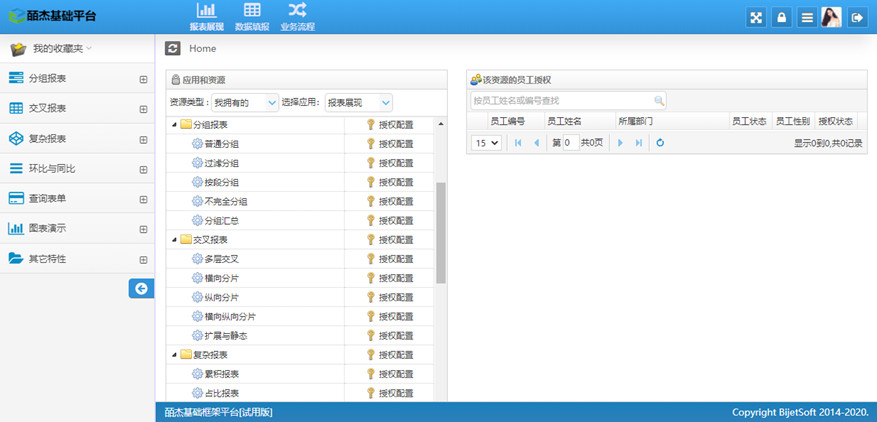Image resolution: width=877 pixels, height=422 pixels.
Task: Click the logout icon at top right
Action: [857, 17]
